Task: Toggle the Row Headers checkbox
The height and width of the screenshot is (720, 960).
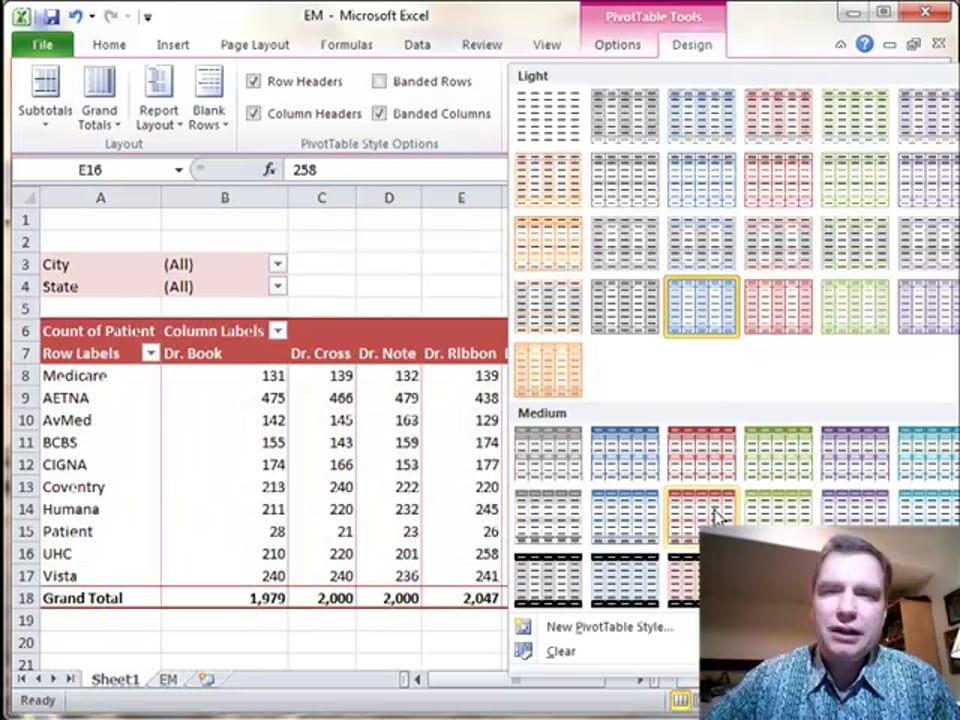Action: (253, 81)
